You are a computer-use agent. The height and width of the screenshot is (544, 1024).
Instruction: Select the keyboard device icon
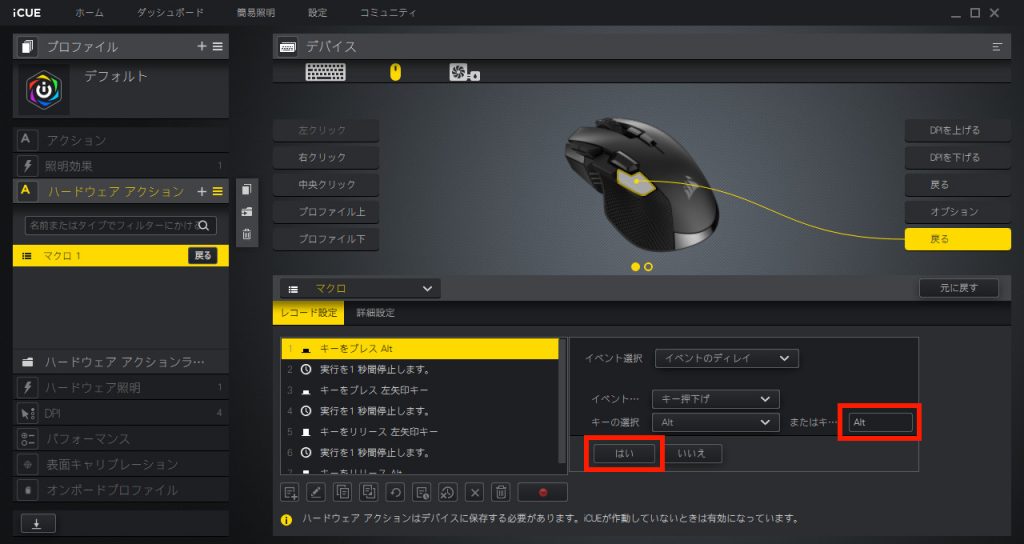tap(325, 72)
